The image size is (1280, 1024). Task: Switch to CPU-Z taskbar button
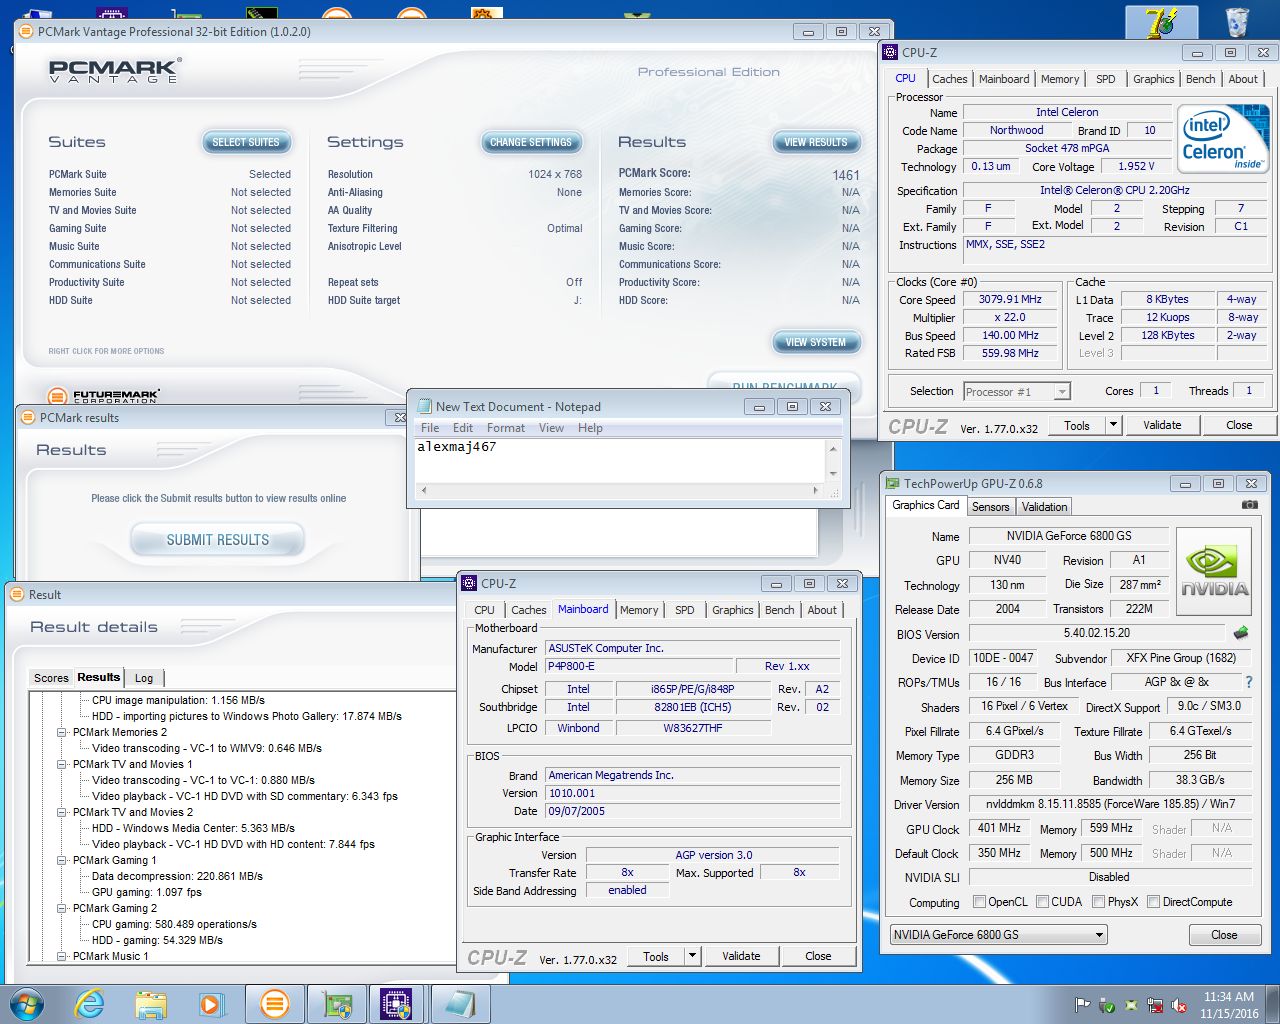397,1004
